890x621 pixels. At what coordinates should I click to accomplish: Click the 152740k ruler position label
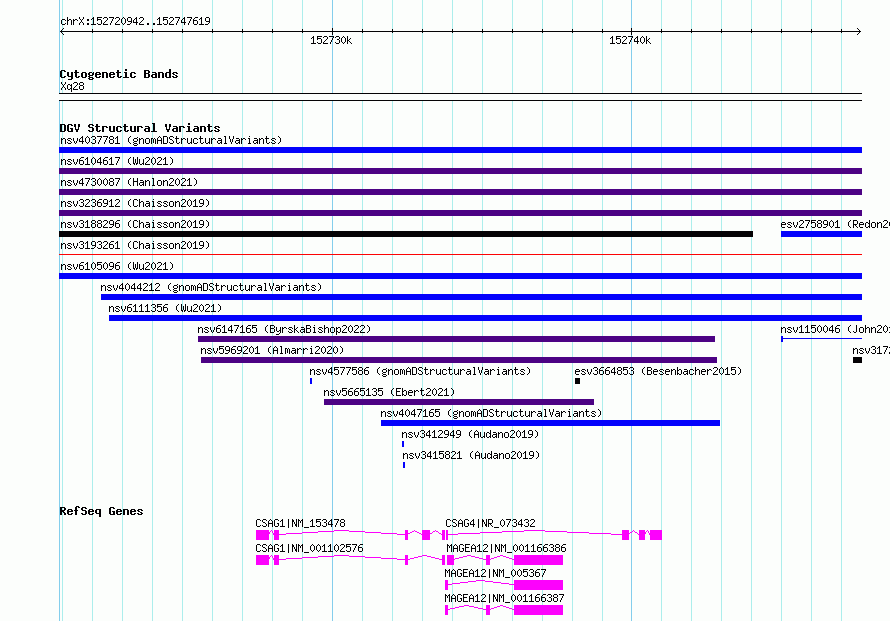pos(630,40)
